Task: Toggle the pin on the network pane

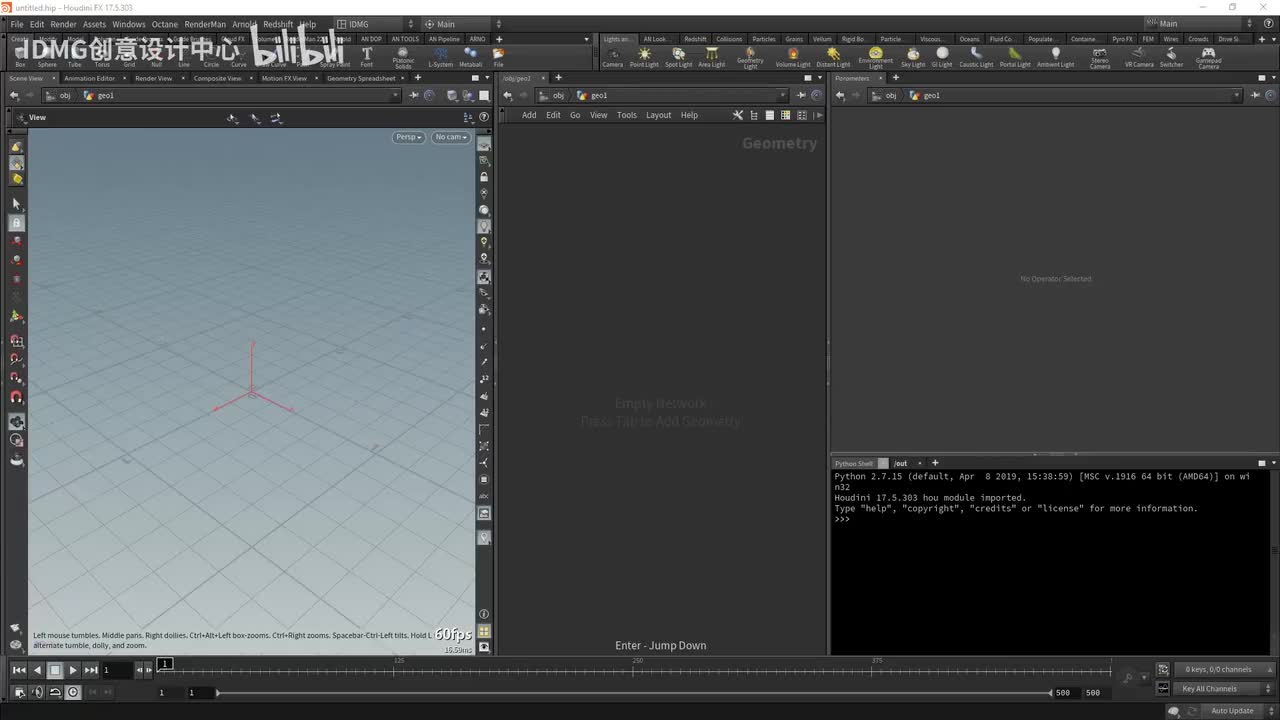Action: (x=800, y=95)
